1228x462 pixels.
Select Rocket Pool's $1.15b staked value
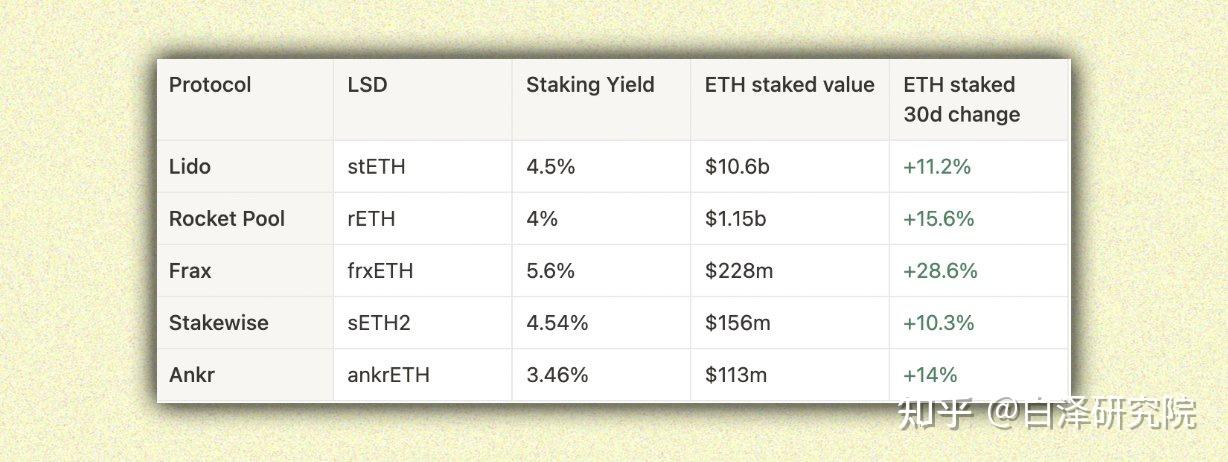735,219
